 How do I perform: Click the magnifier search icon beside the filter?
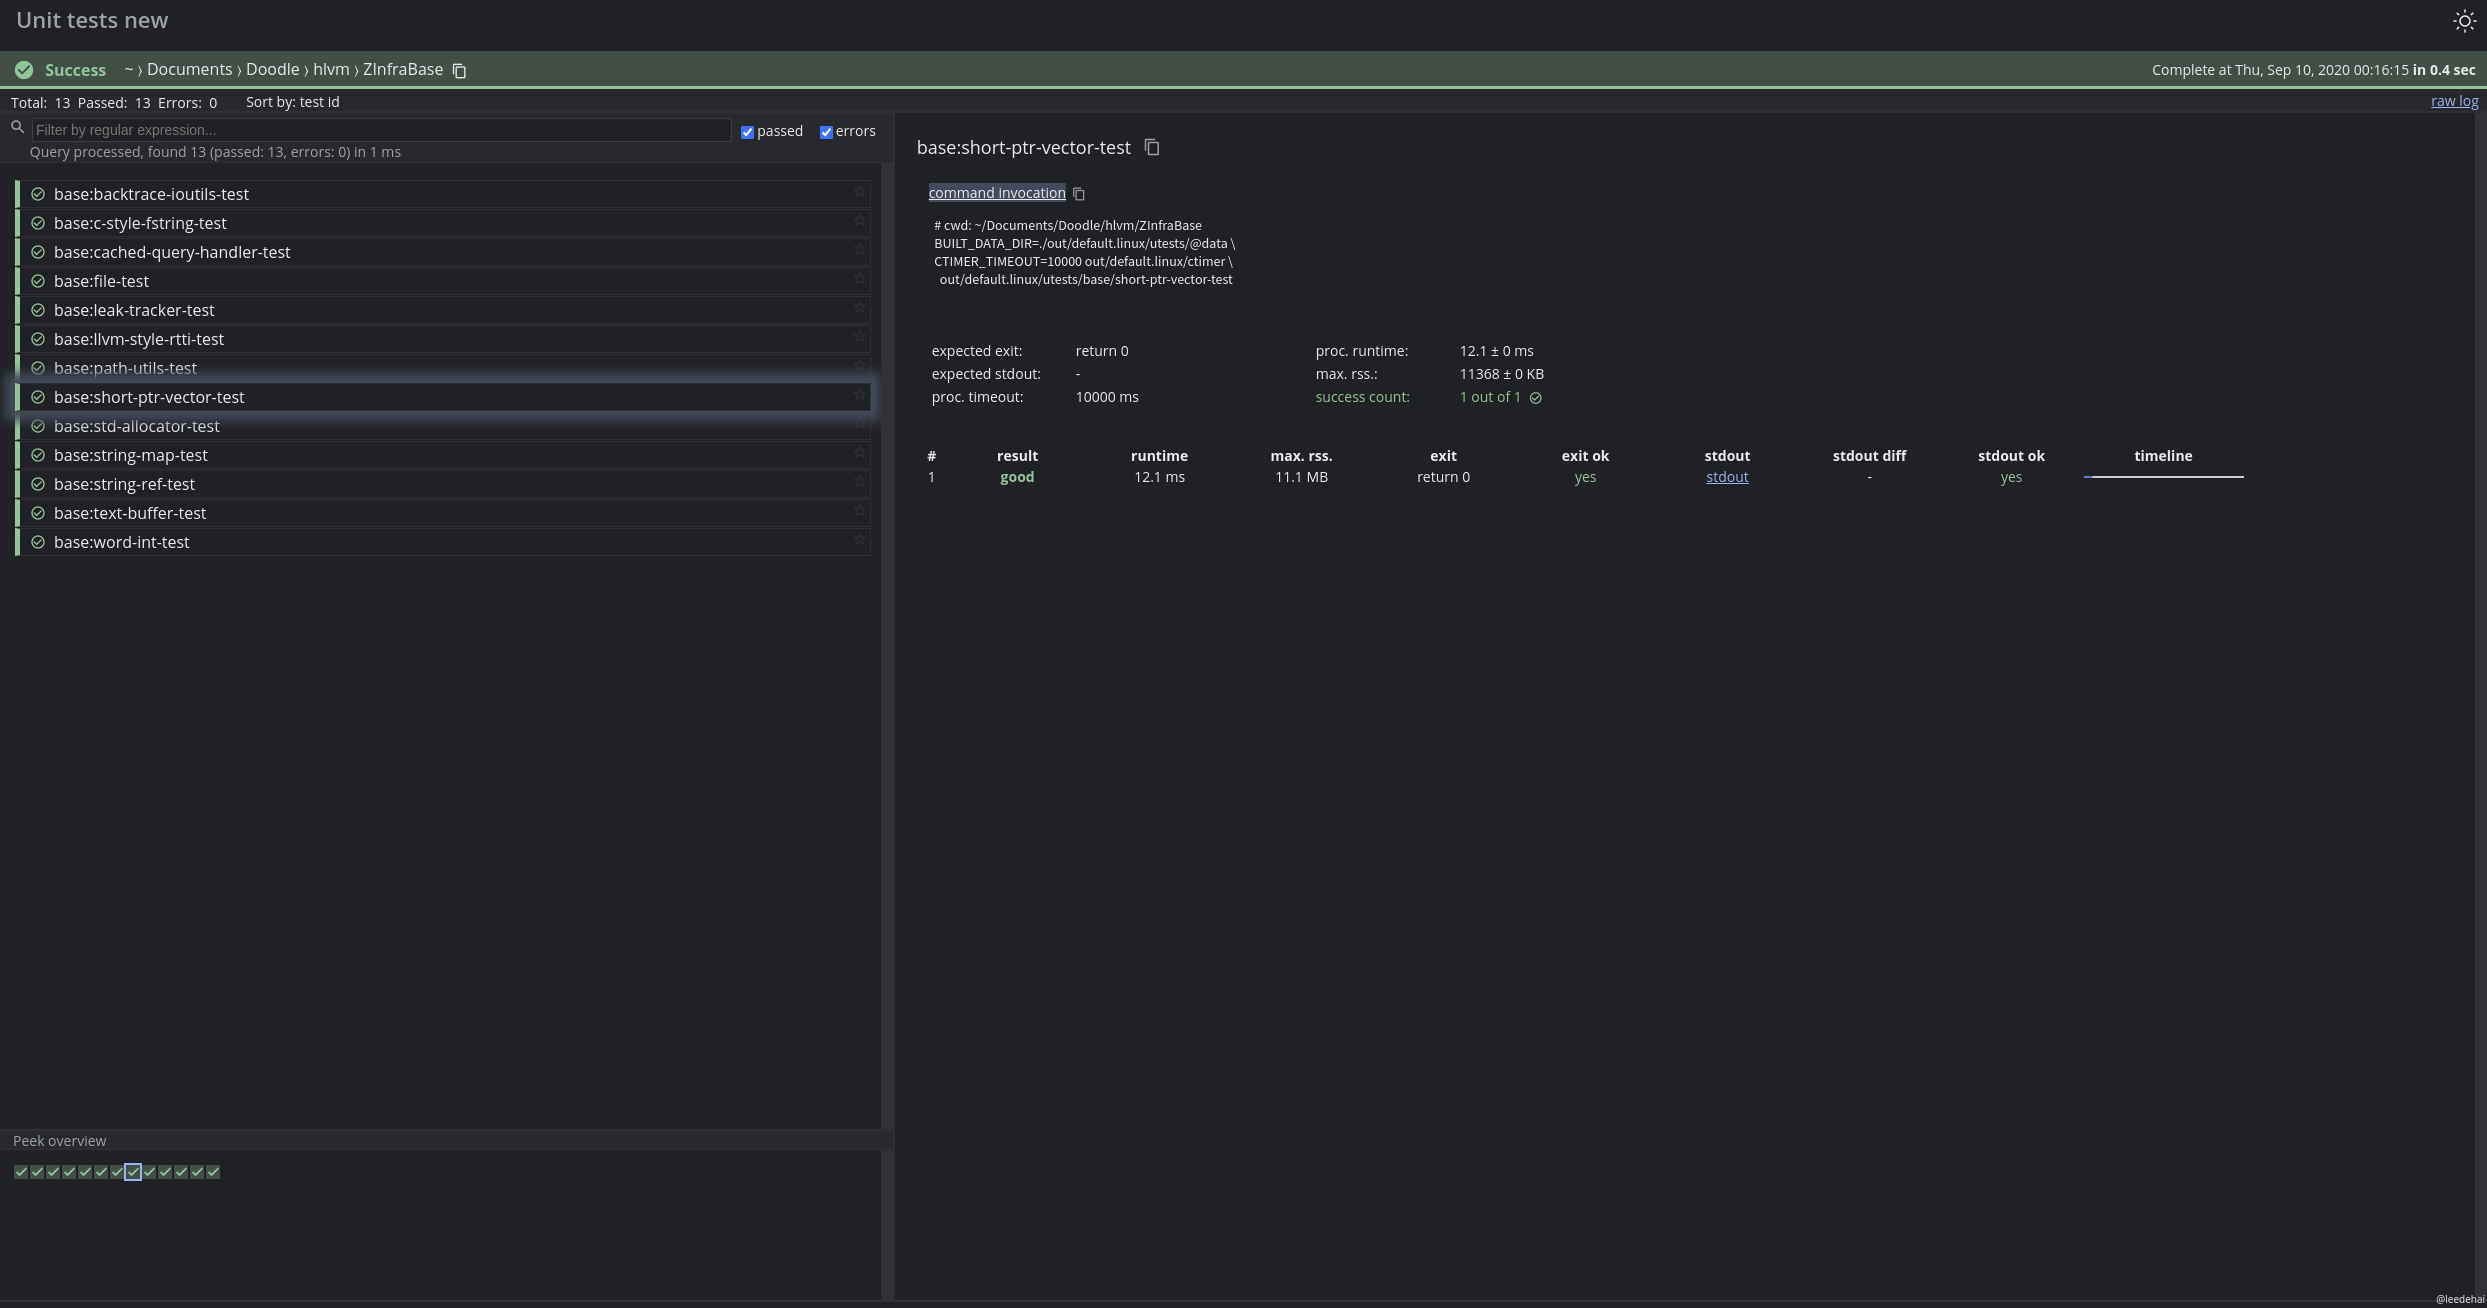17,127
